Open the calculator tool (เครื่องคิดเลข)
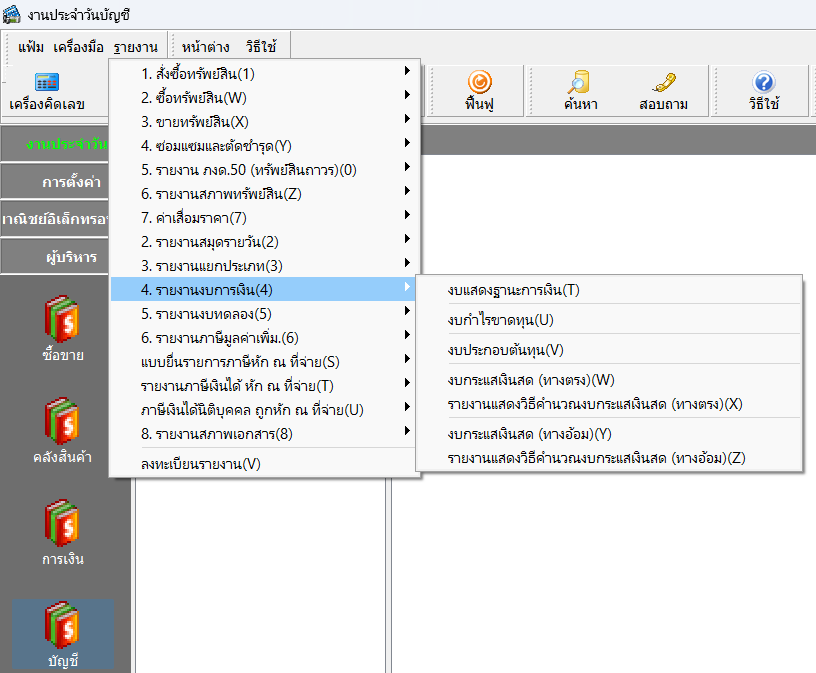 [47, 92]
